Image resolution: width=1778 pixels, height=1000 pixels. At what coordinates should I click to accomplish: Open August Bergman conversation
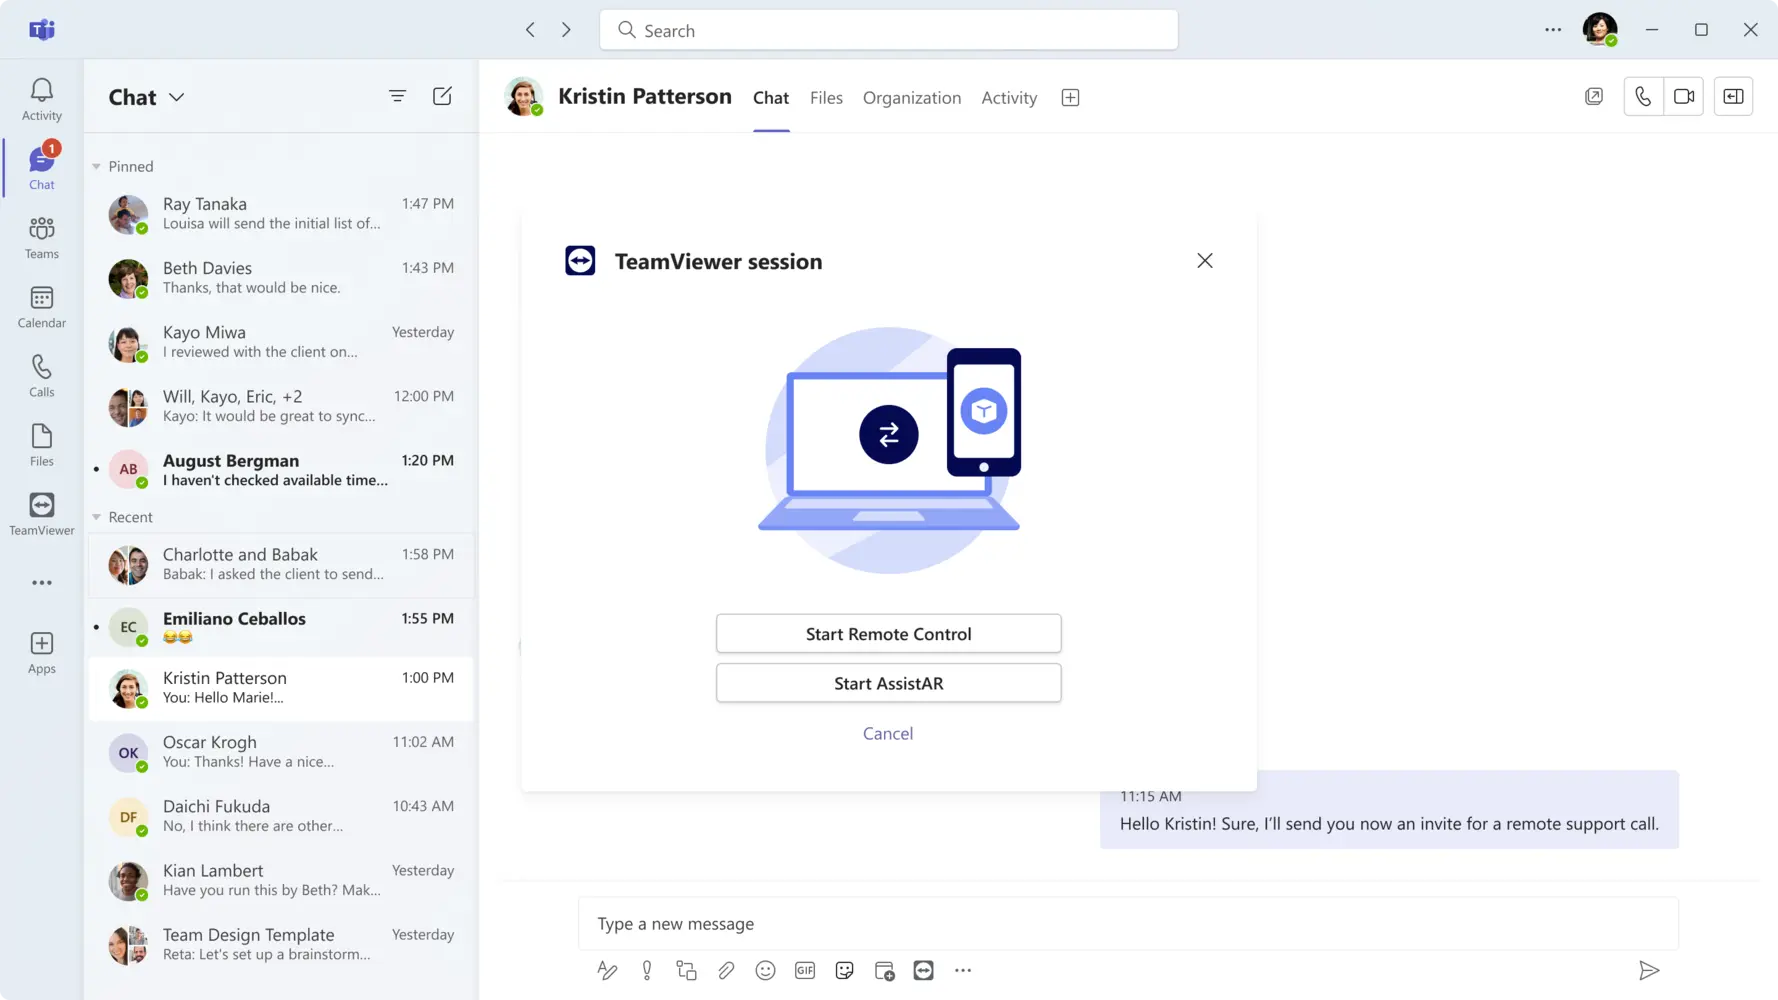point(282,470)
